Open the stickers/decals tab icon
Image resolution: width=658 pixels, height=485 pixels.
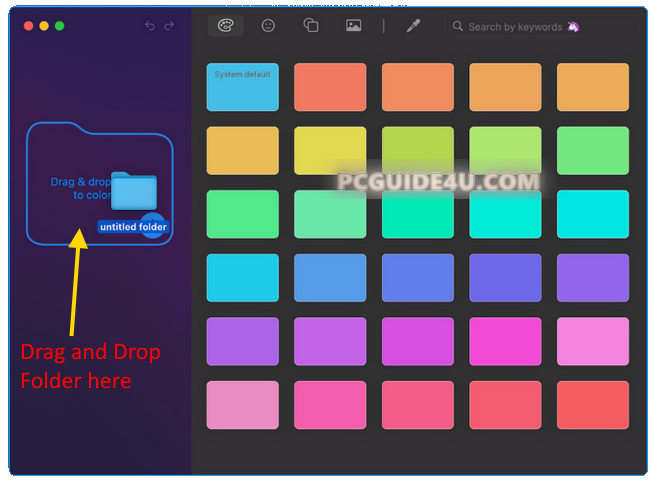[x=310, y=26]
